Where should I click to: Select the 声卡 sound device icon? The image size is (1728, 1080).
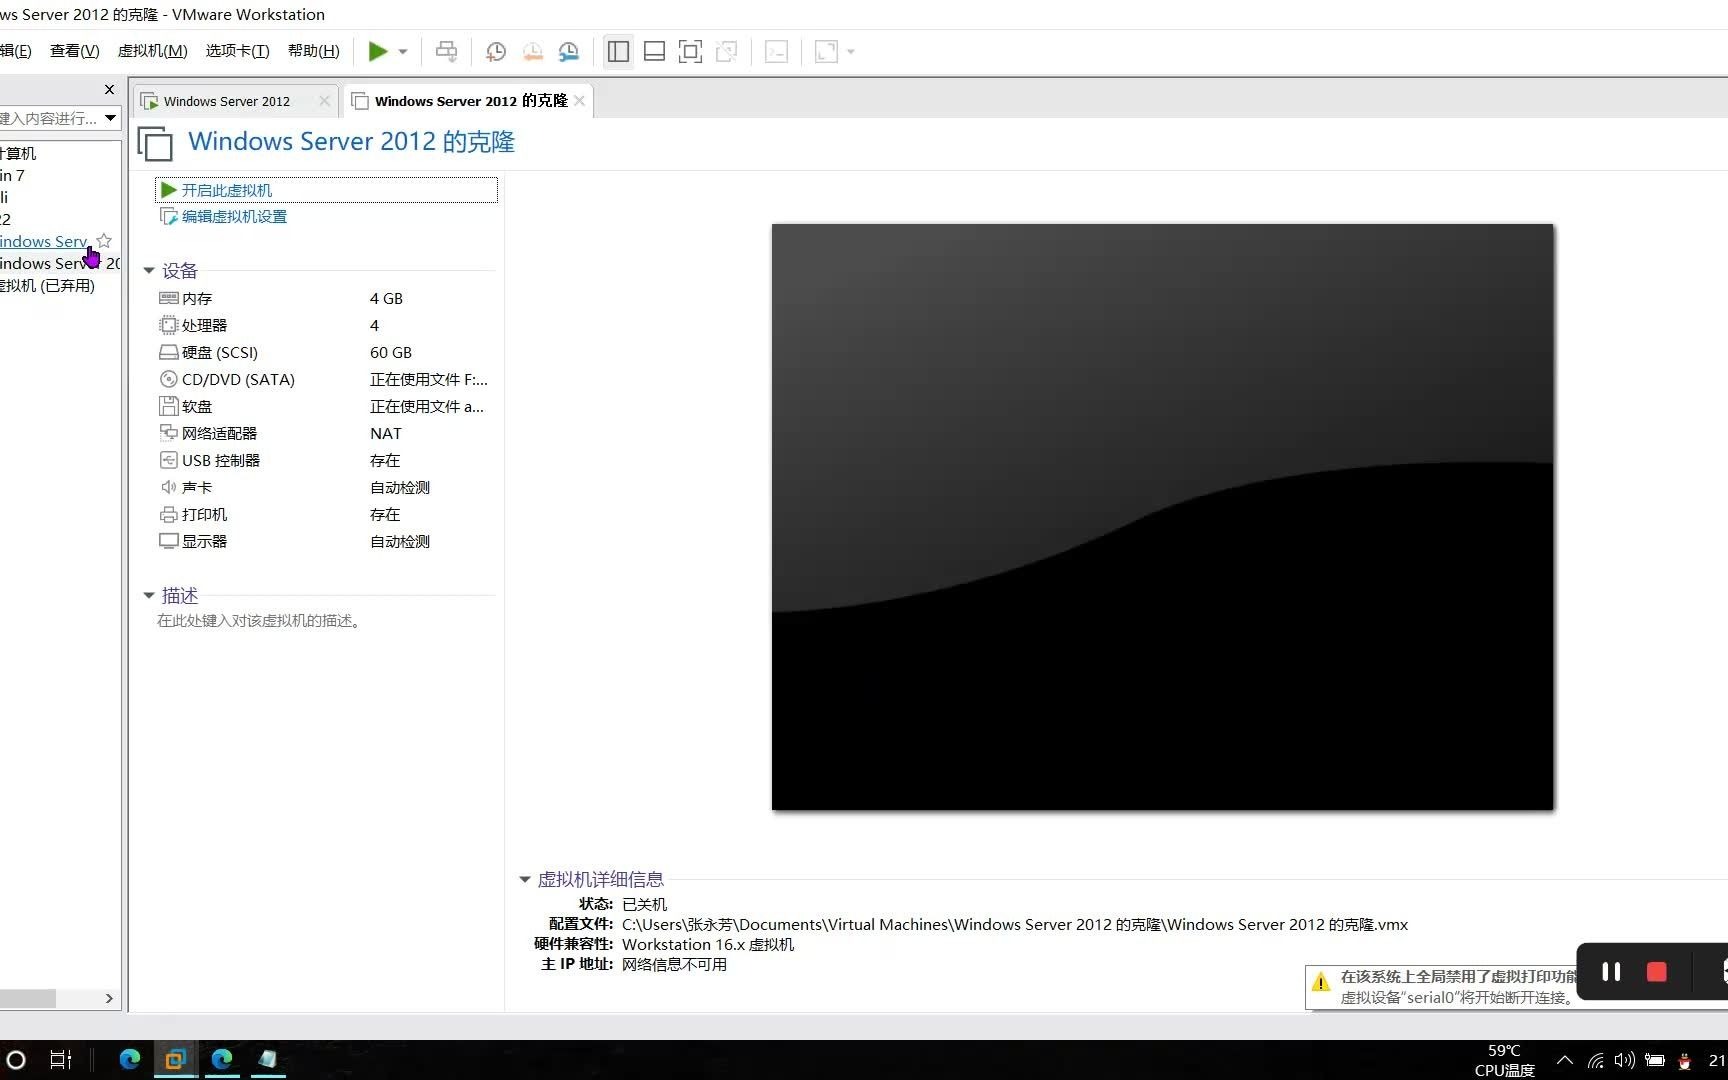click(x=169, y=487)
